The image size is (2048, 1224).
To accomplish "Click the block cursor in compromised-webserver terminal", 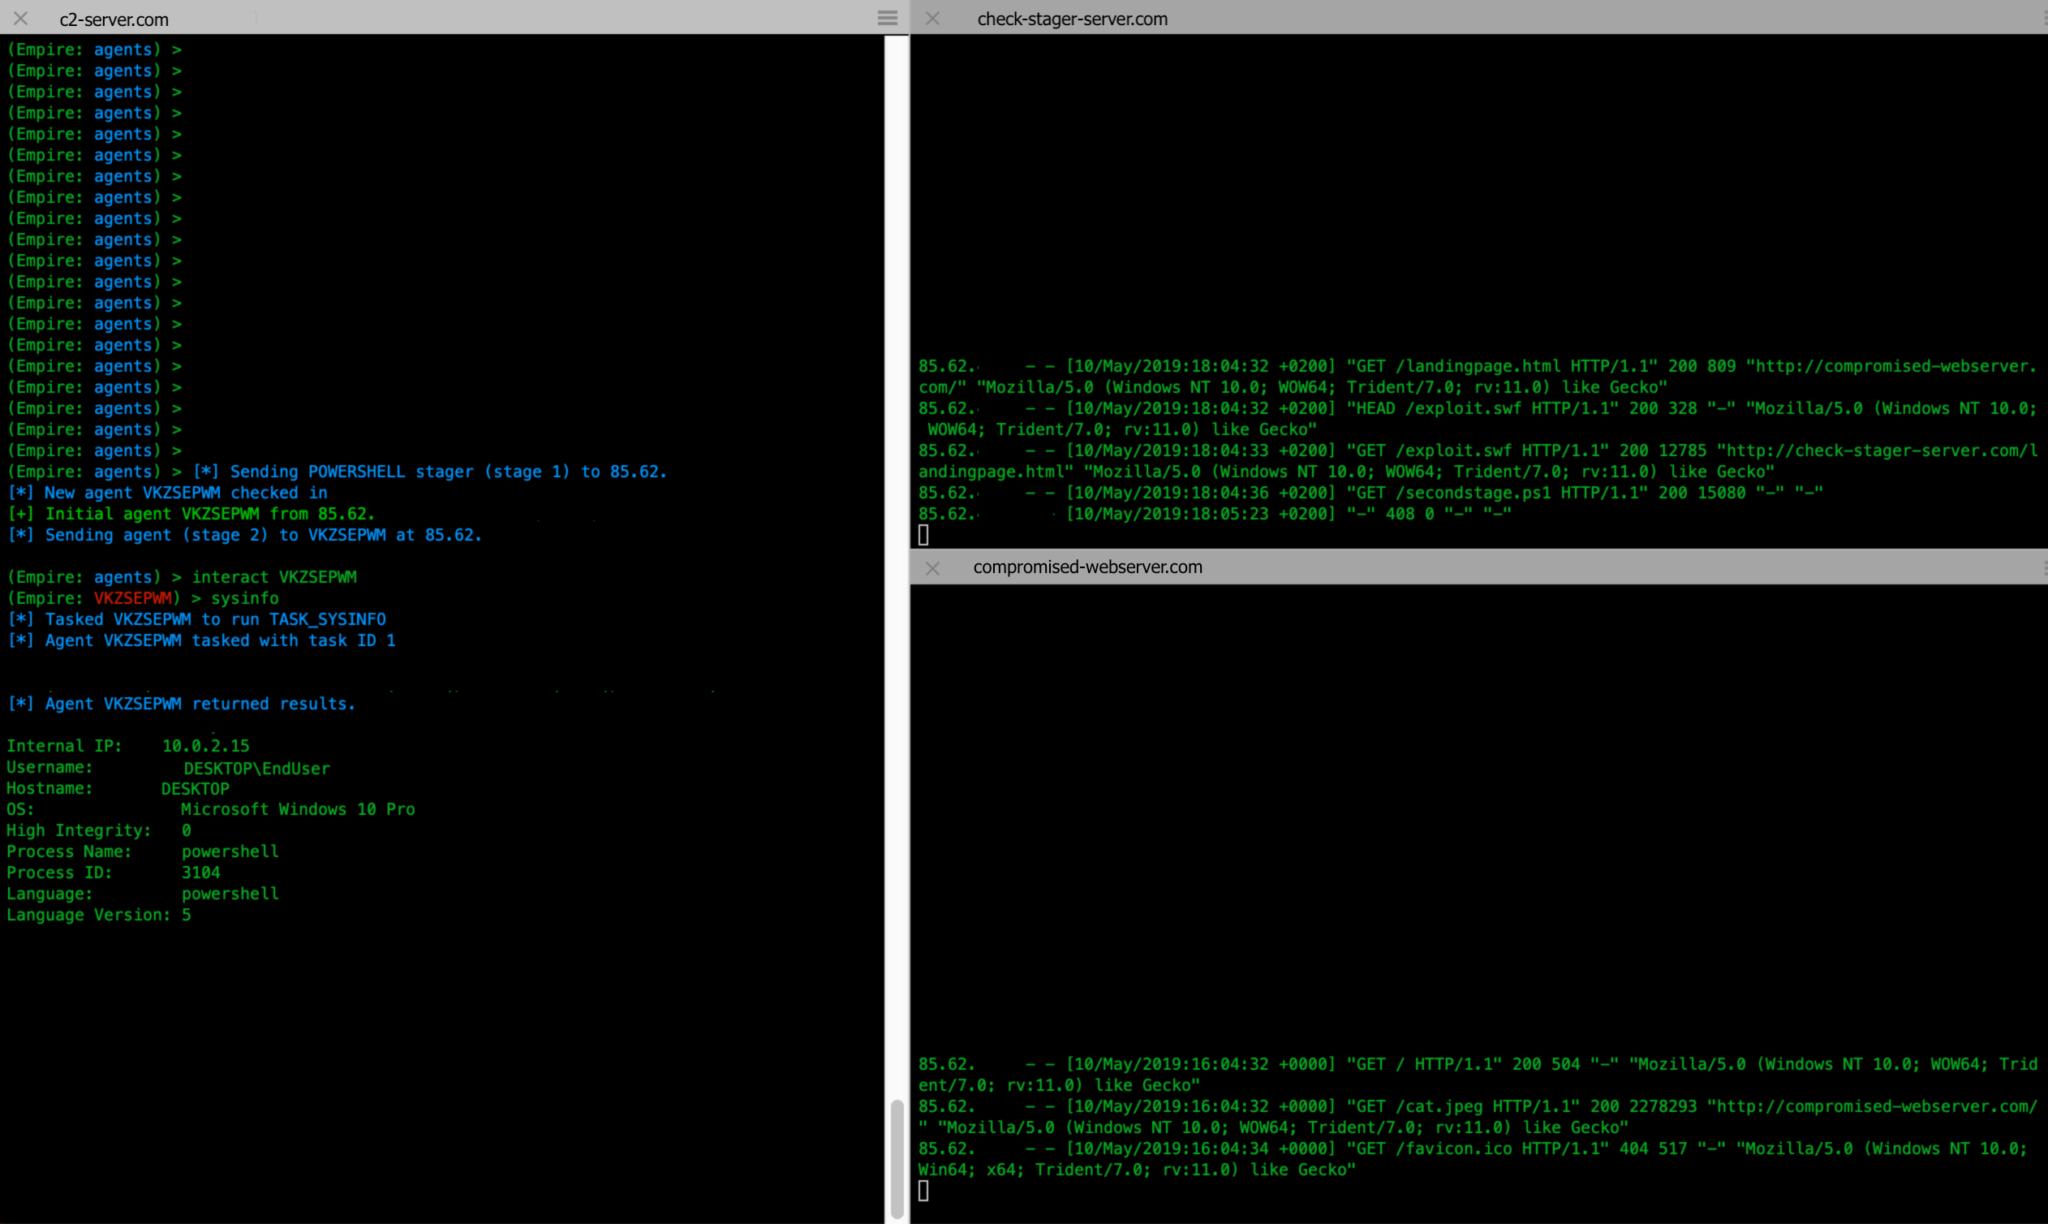I will pos(923,1190).
